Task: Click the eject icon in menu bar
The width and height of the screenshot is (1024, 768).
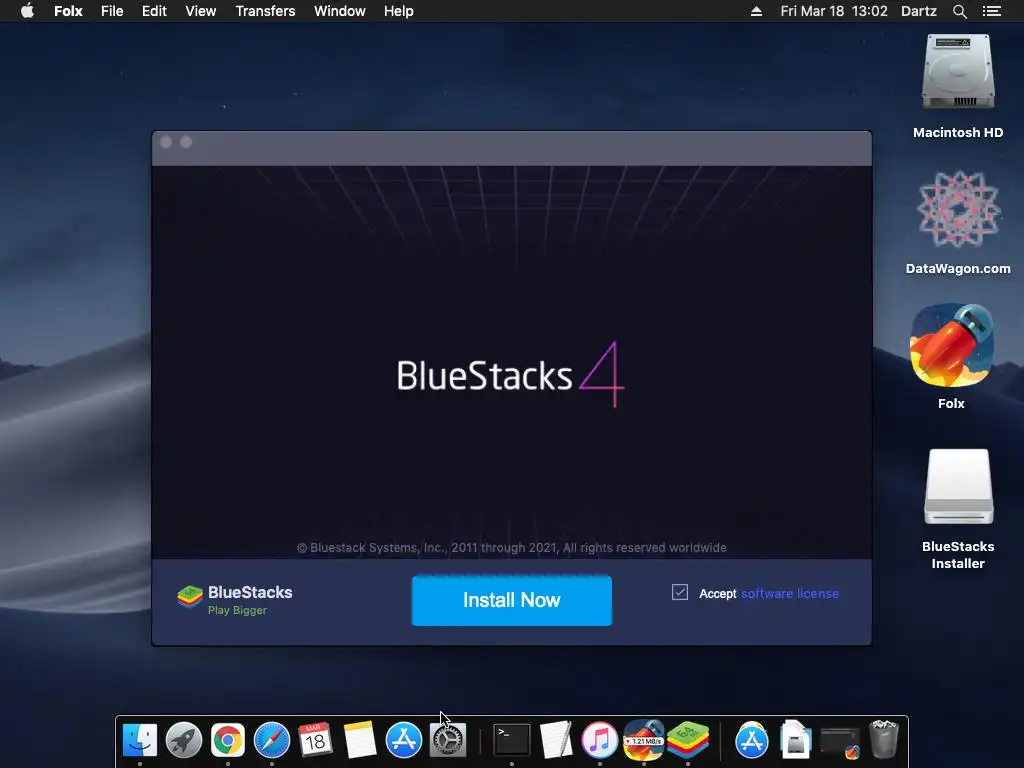Action: pos(756,11)
